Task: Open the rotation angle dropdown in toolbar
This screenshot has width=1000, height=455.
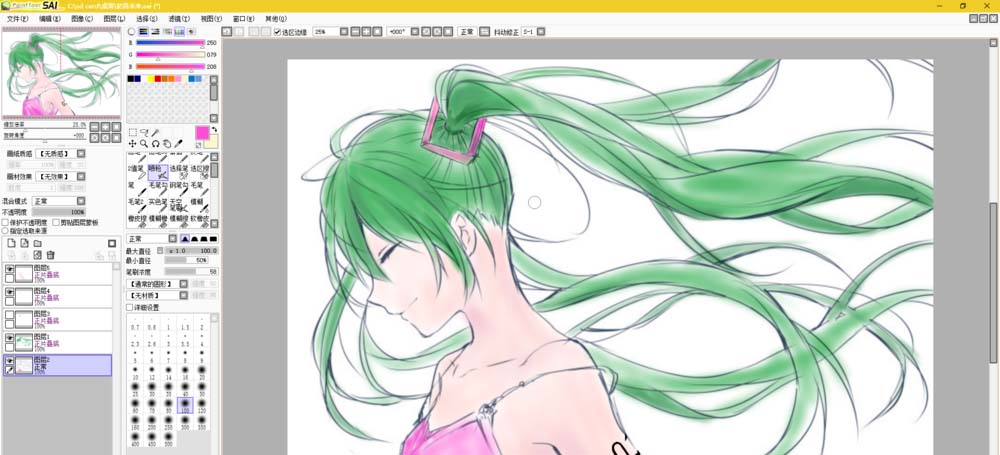Action: pyautogui.click(x=415, y=31)
